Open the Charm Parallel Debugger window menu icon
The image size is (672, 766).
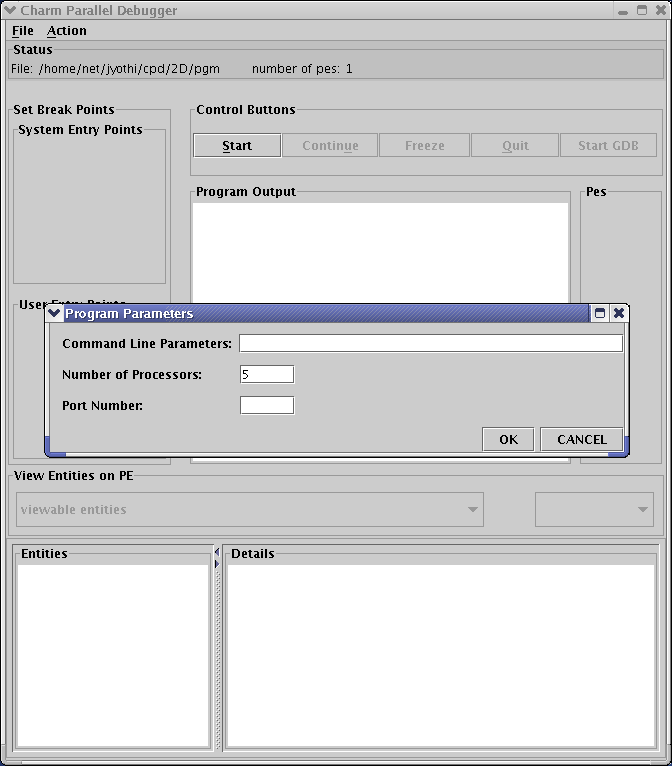tap(10, 10)
